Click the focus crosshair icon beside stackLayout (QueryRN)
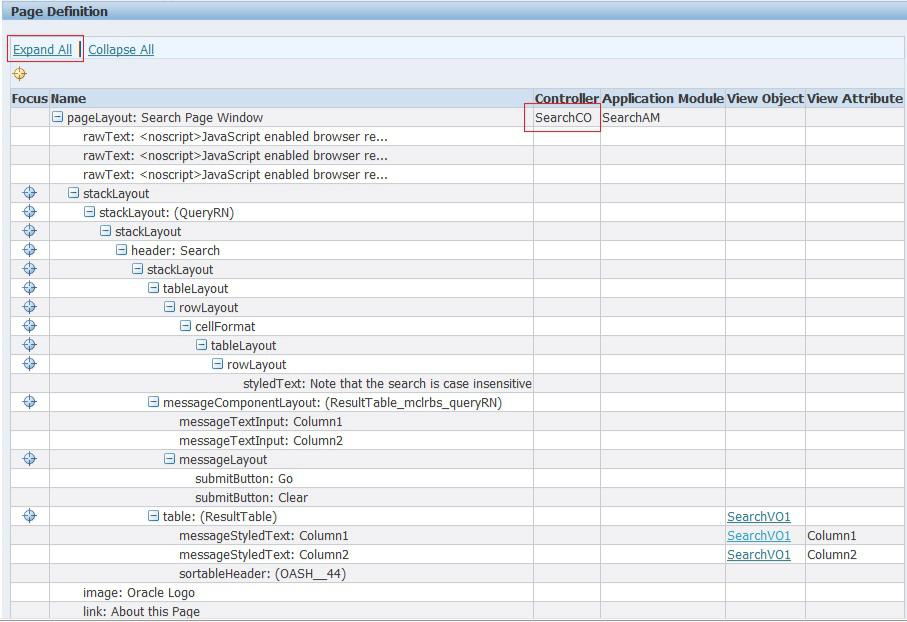Viewport: 907px width, 622px height. tap(29, 212)
